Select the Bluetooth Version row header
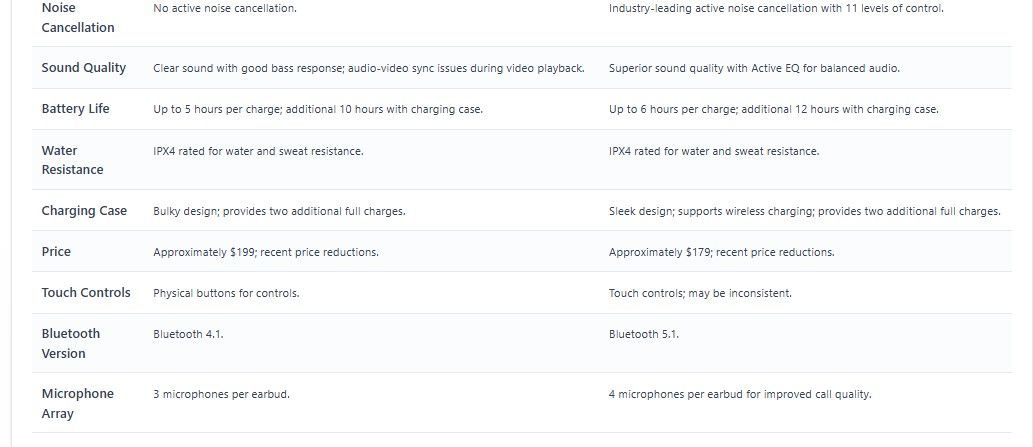 coord(70,343)
